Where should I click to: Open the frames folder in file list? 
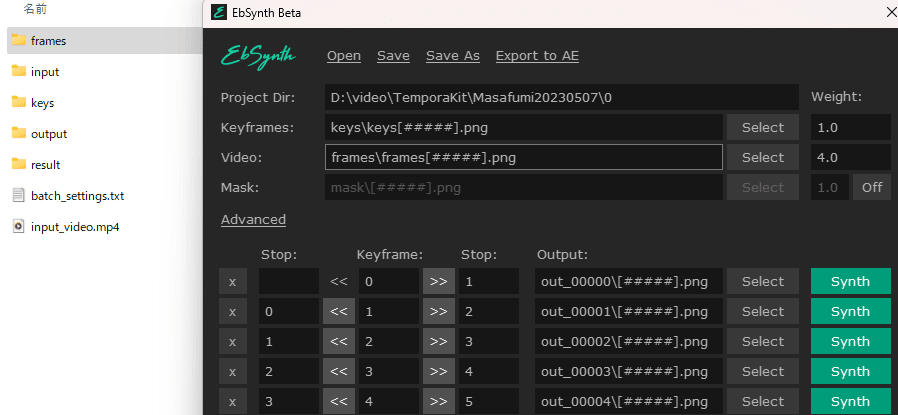[105, 41]
